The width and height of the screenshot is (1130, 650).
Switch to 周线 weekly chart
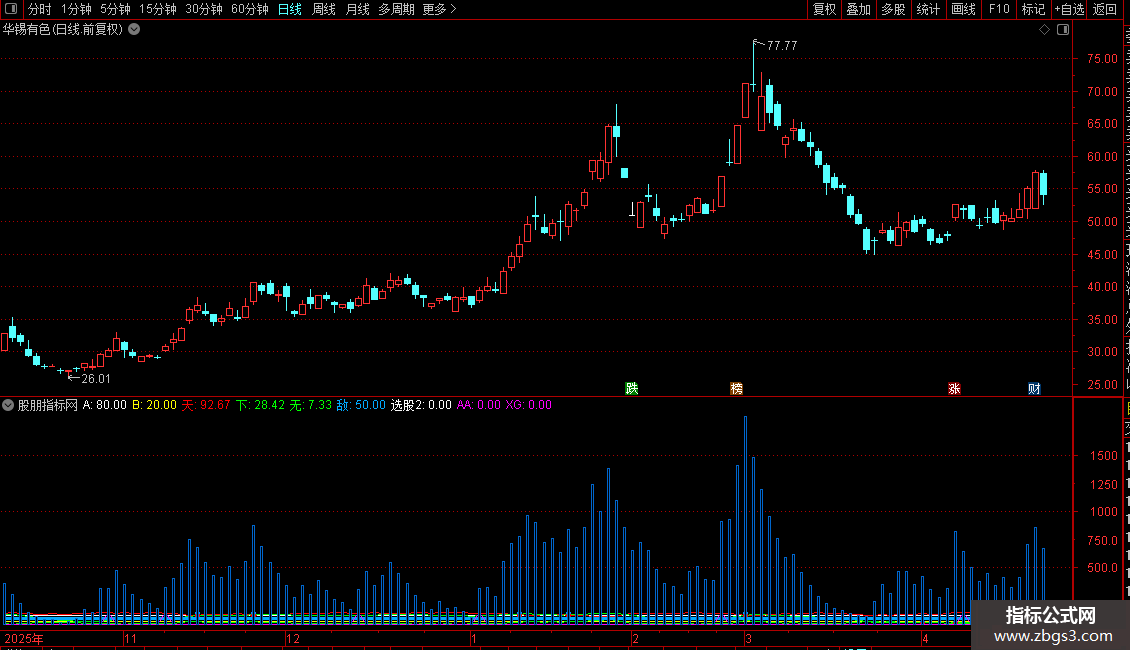point(324,9)
